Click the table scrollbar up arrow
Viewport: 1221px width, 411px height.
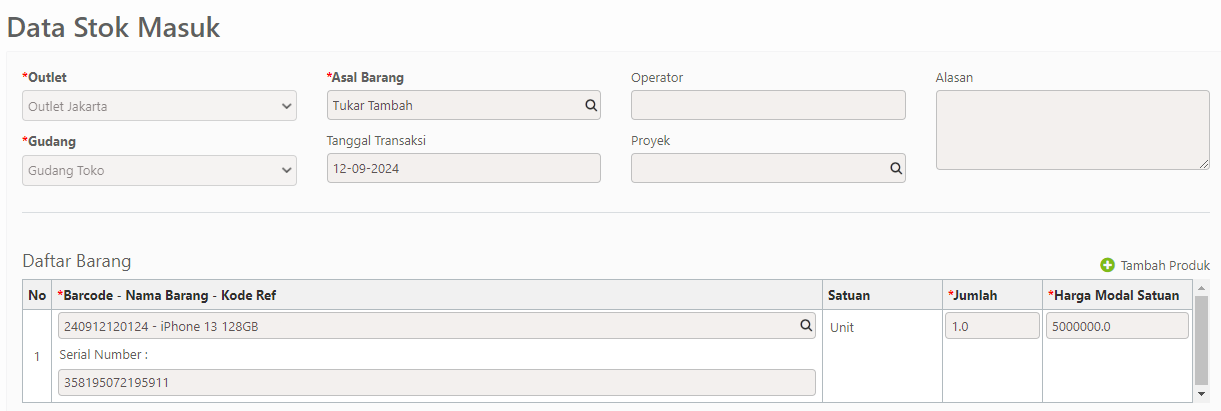point(1202,289)
